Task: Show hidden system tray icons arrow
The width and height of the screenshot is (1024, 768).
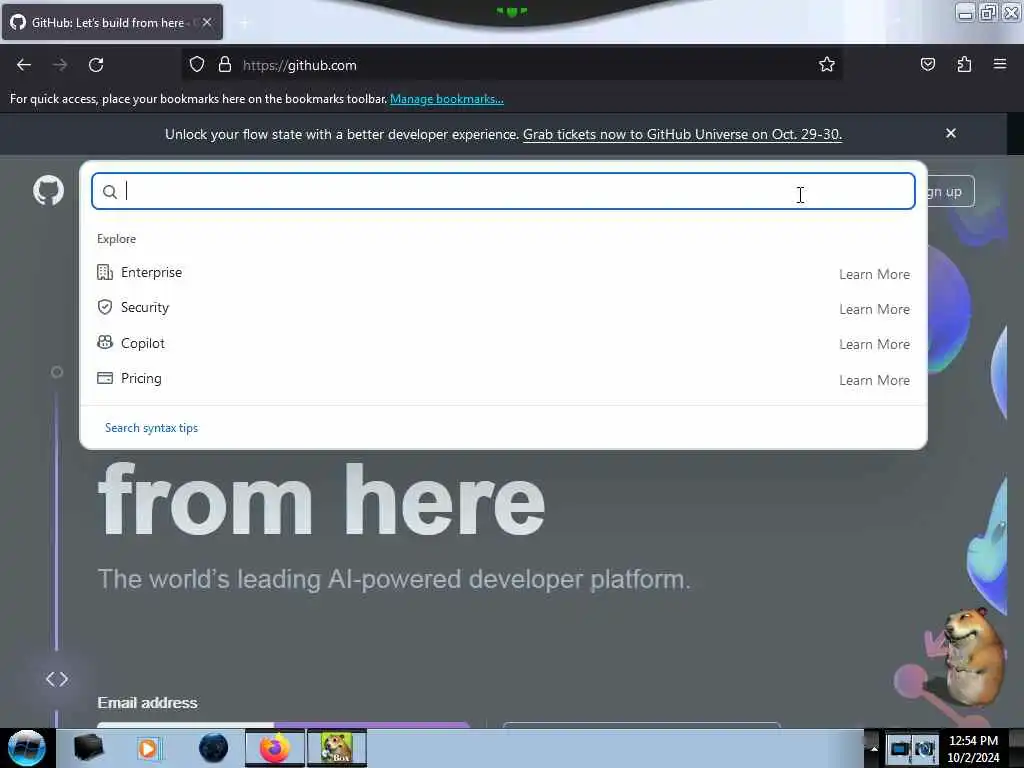Action: point(874,748)
